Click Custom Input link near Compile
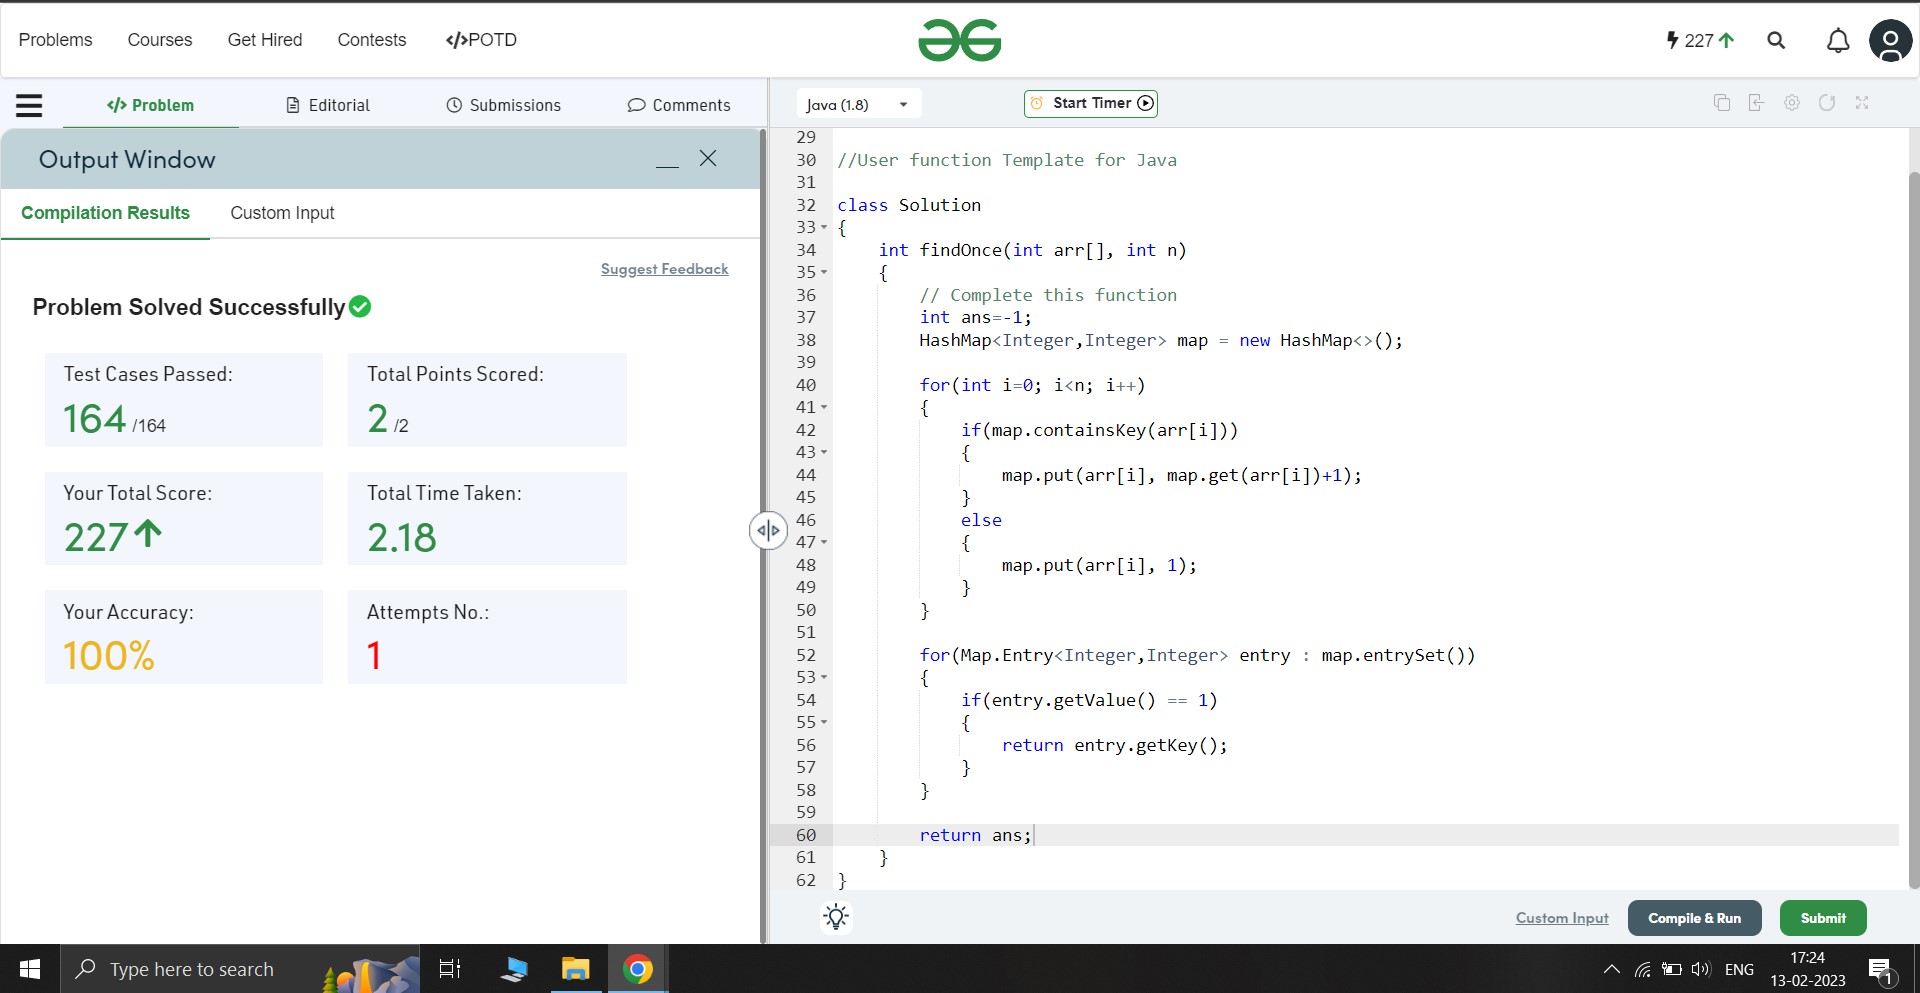Screen dimensions: 1920x993 (1562, 918)
